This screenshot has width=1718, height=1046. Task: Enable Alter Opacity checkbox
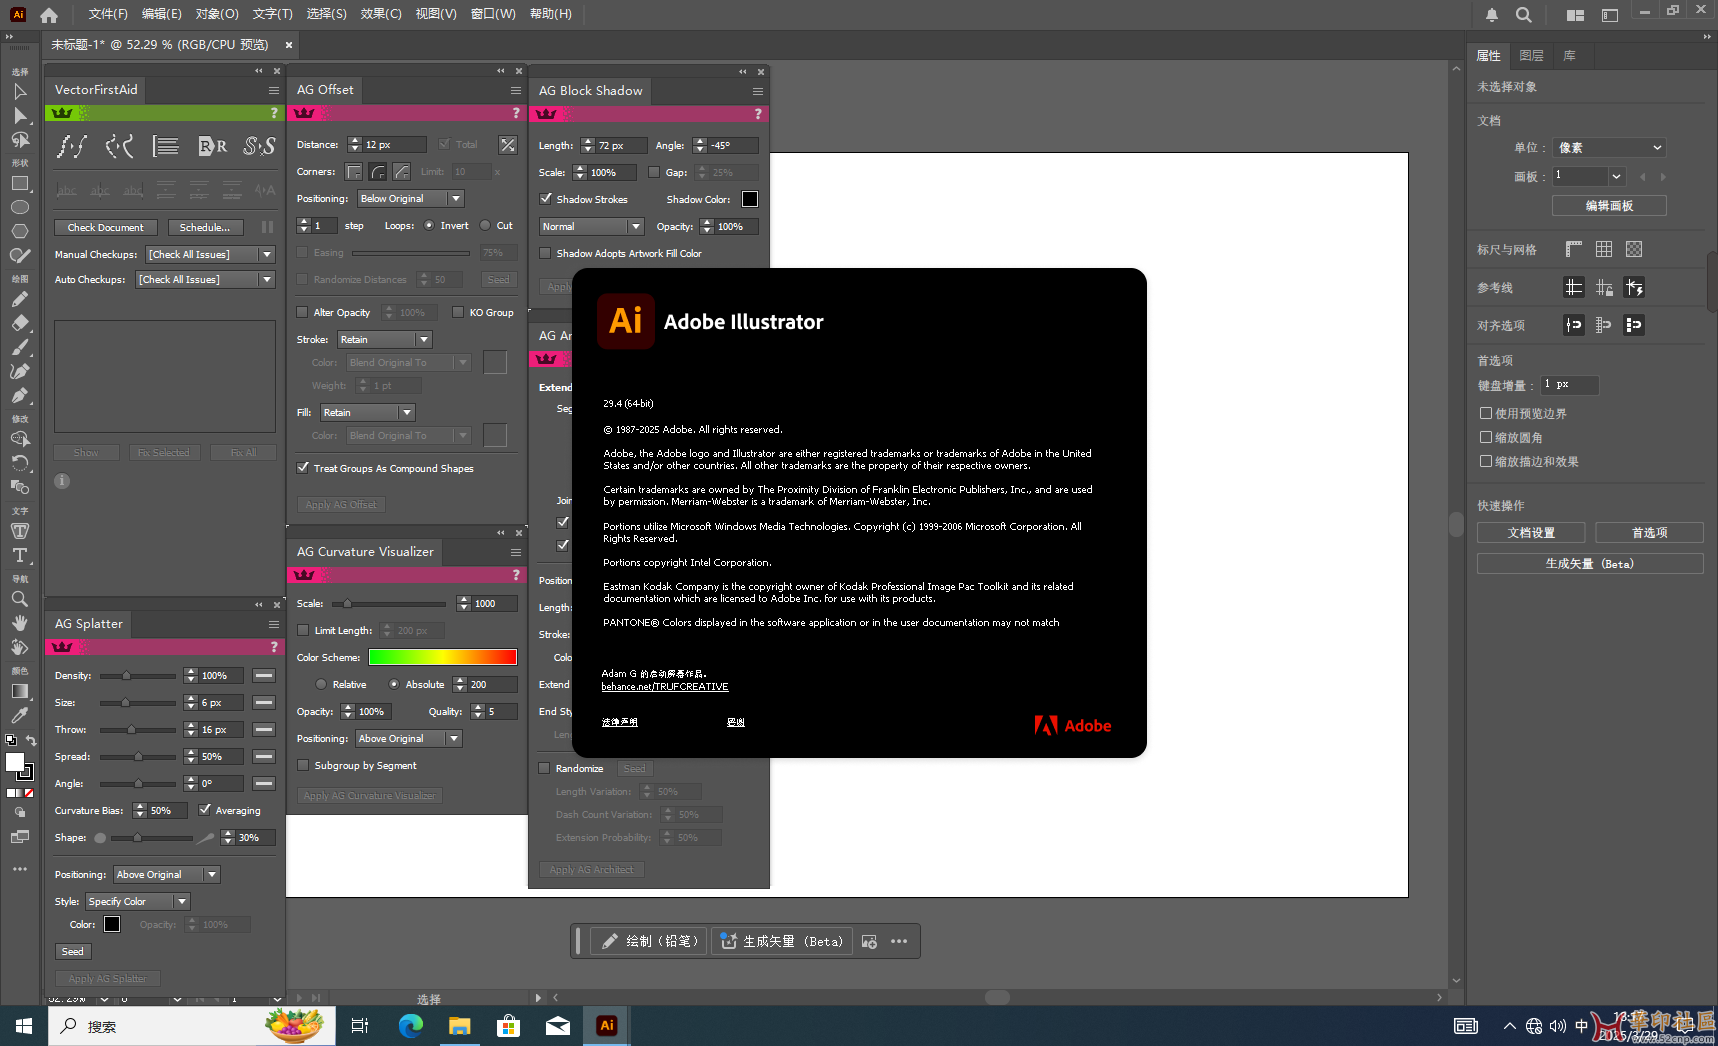coord(302,312)
